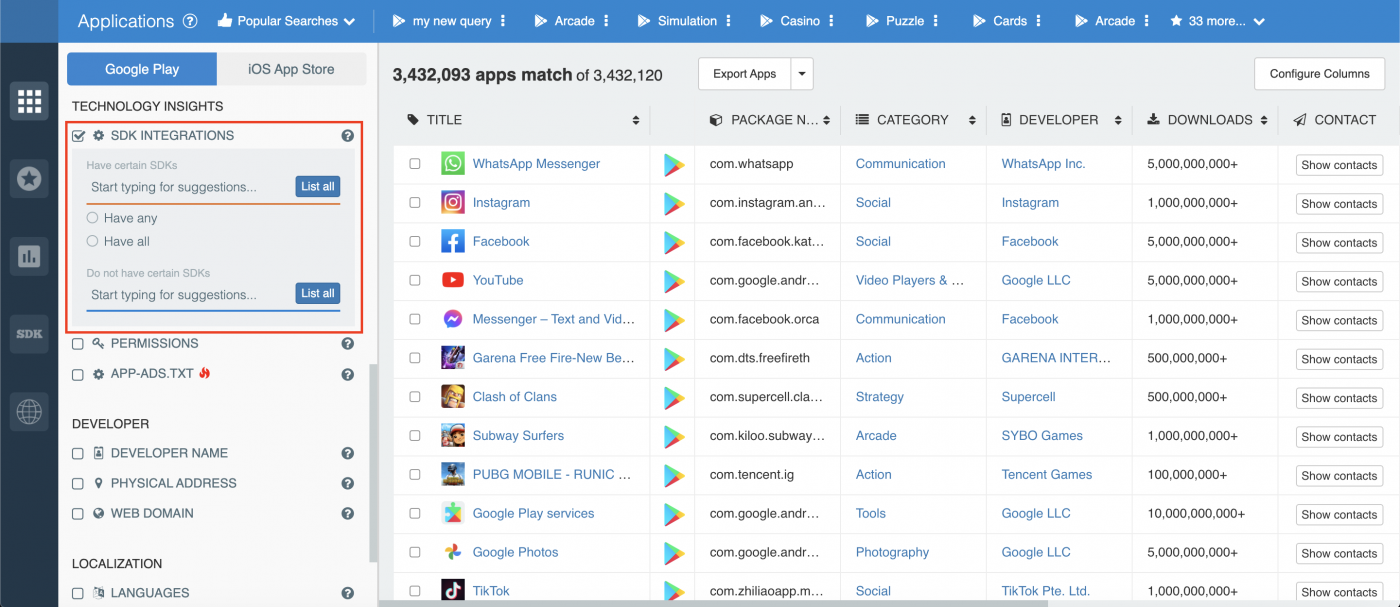Open the Supercell developer link
Screen dimensions: 1400x607
(1028, 397)
